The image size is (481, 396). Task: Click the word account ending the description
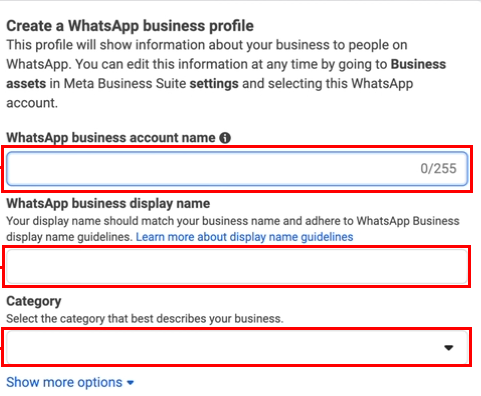coord(32,103)
